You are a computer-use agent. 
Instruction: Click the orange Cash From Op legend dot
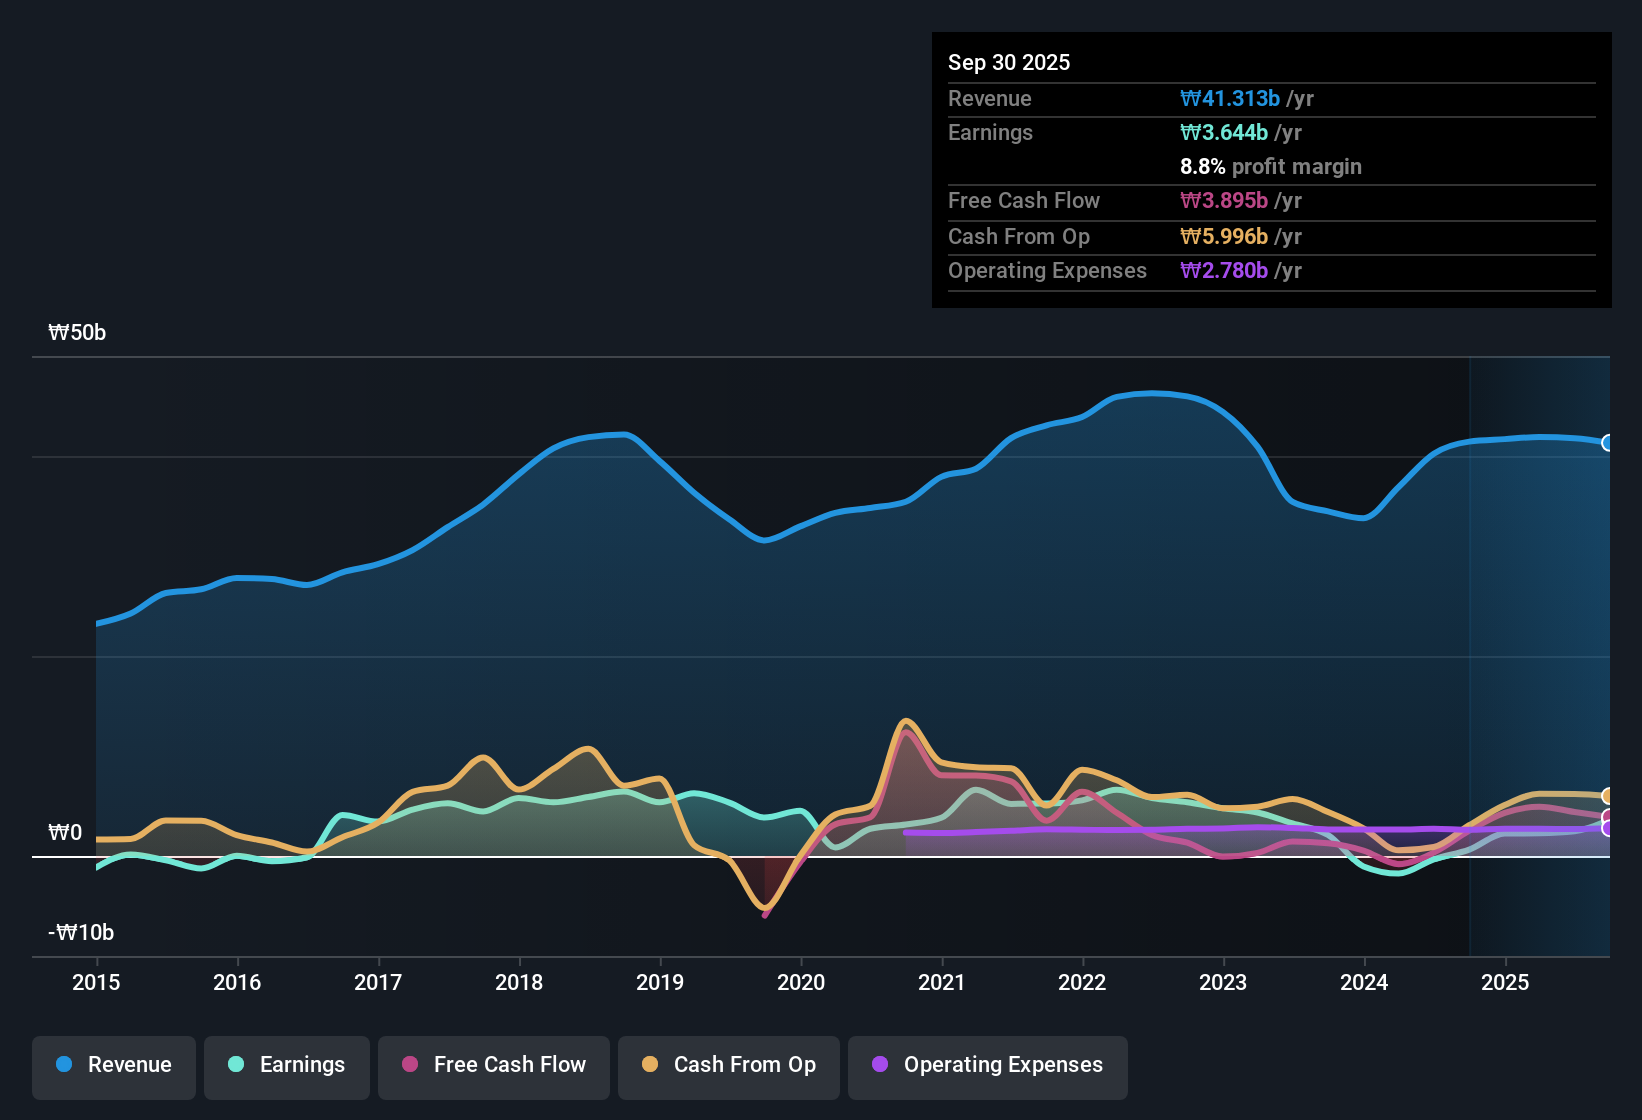pos(650,1065)
